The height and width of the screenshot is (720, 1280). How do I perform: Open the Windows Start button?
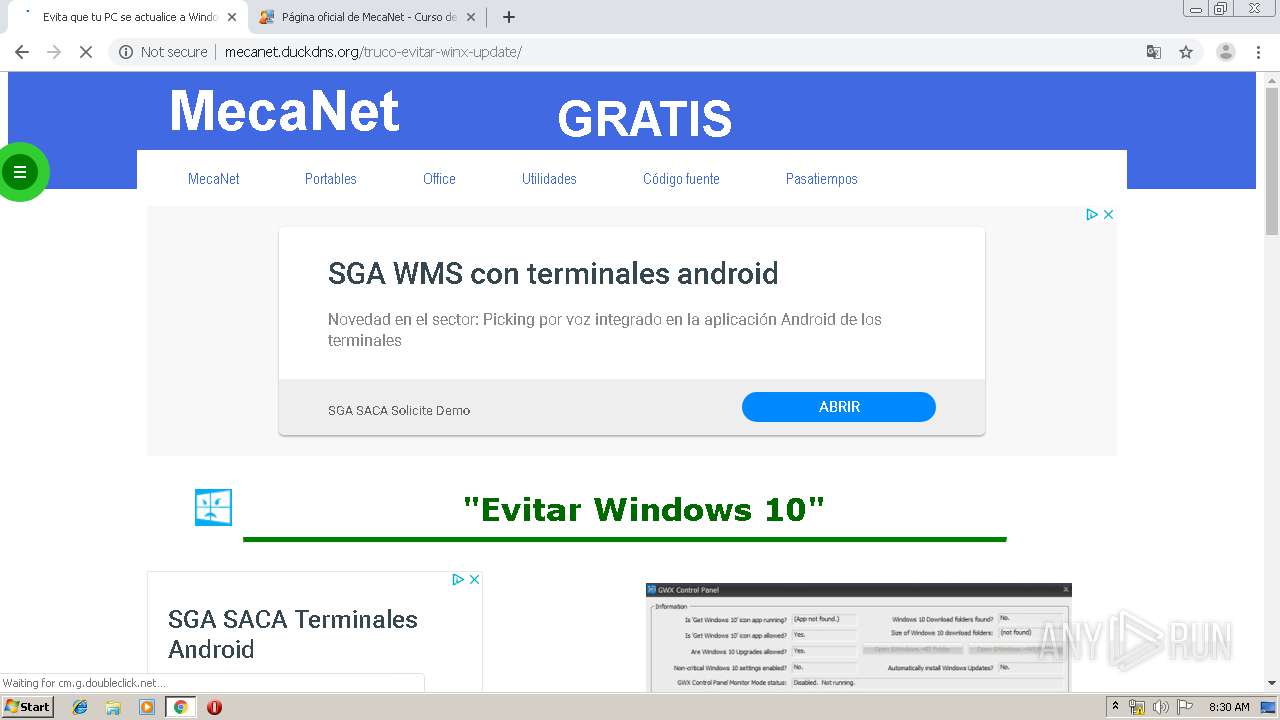pos(27,706)
